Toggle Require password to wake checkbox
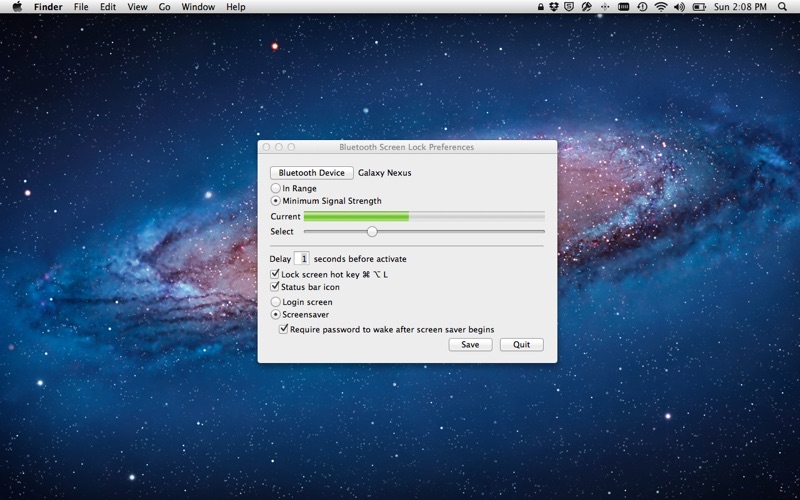The width and height of the screenshot is (800, 500). 284,329
